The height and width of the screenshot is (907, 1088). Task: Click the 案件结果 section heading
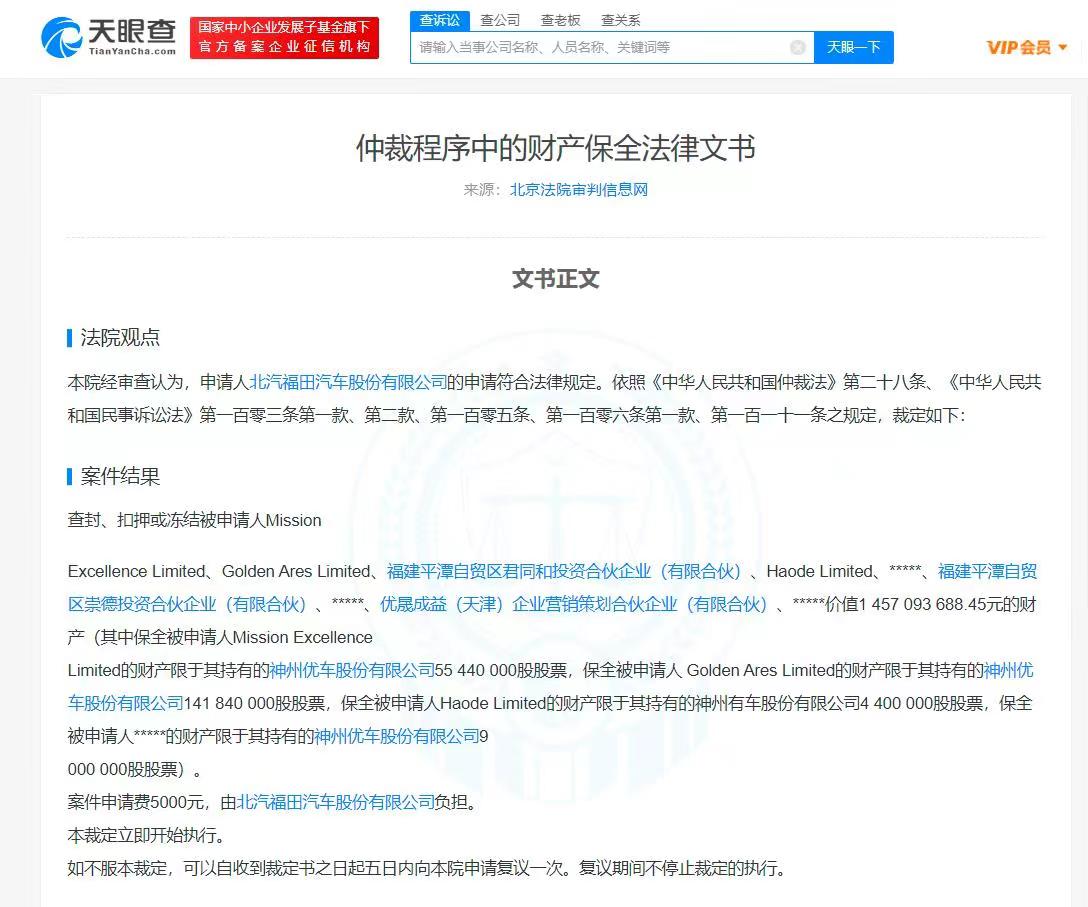[x=120, y=476]
